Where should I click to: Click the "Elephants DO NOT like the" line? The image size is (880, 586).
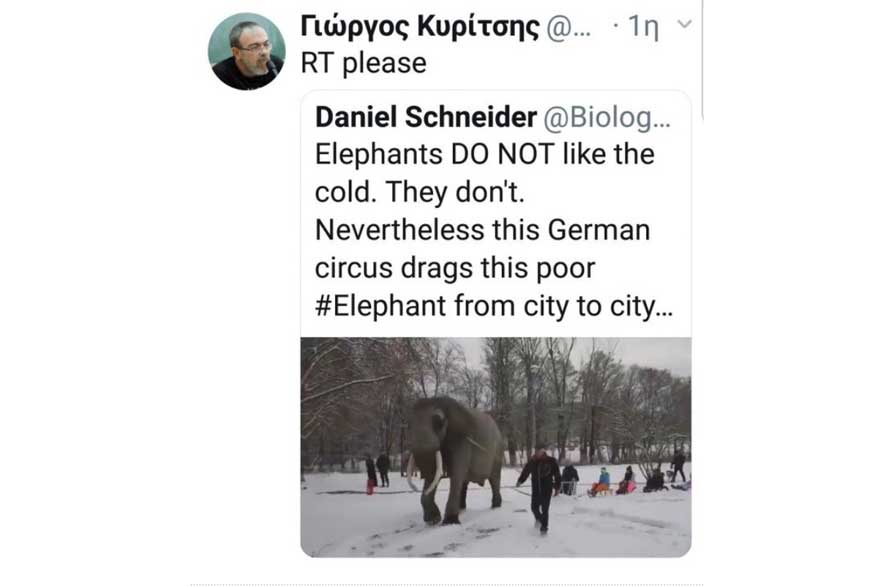(484, 155)
